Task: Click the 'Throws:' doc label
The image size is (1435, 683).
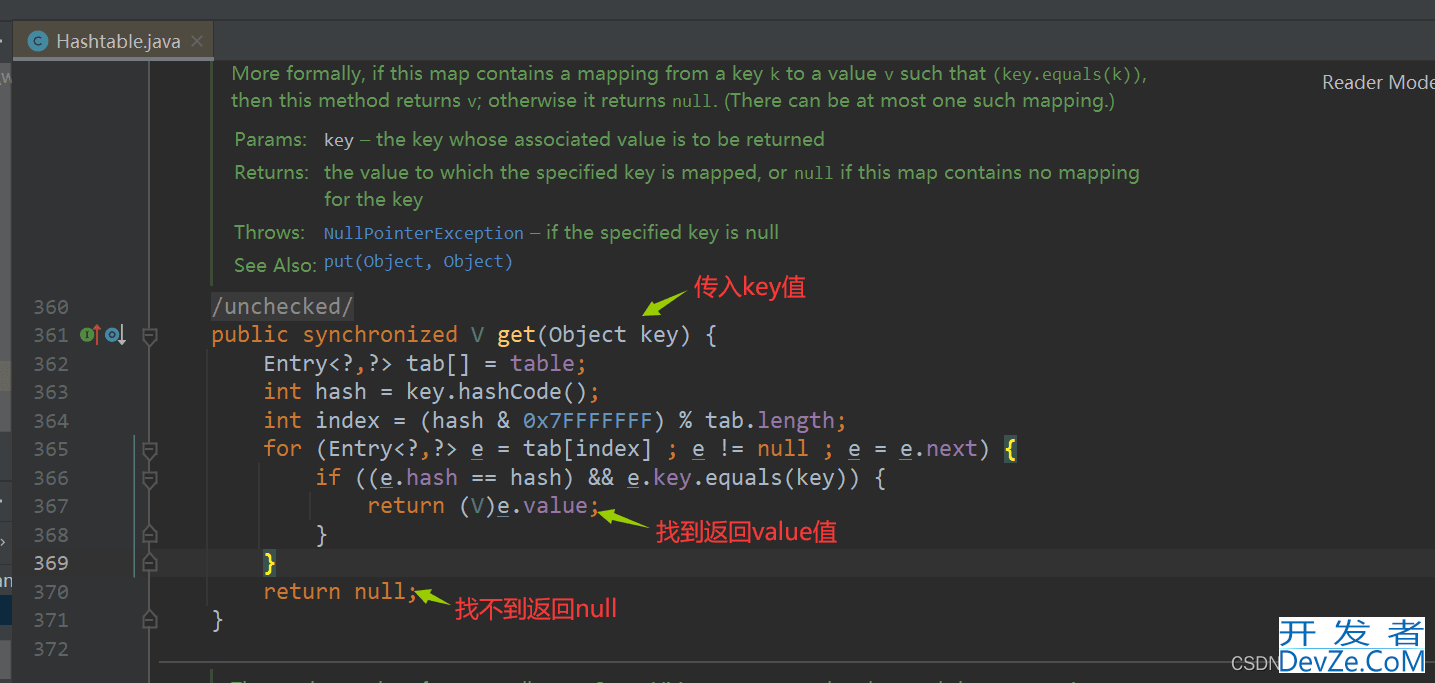Action: click(x=270, y=233)
